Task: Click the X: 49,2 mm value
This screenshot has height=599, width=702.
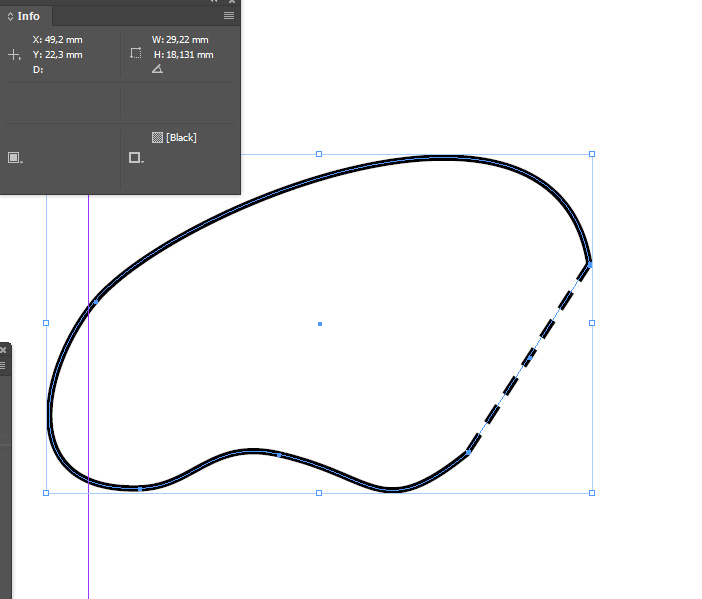Action: [x=57, y=40]
